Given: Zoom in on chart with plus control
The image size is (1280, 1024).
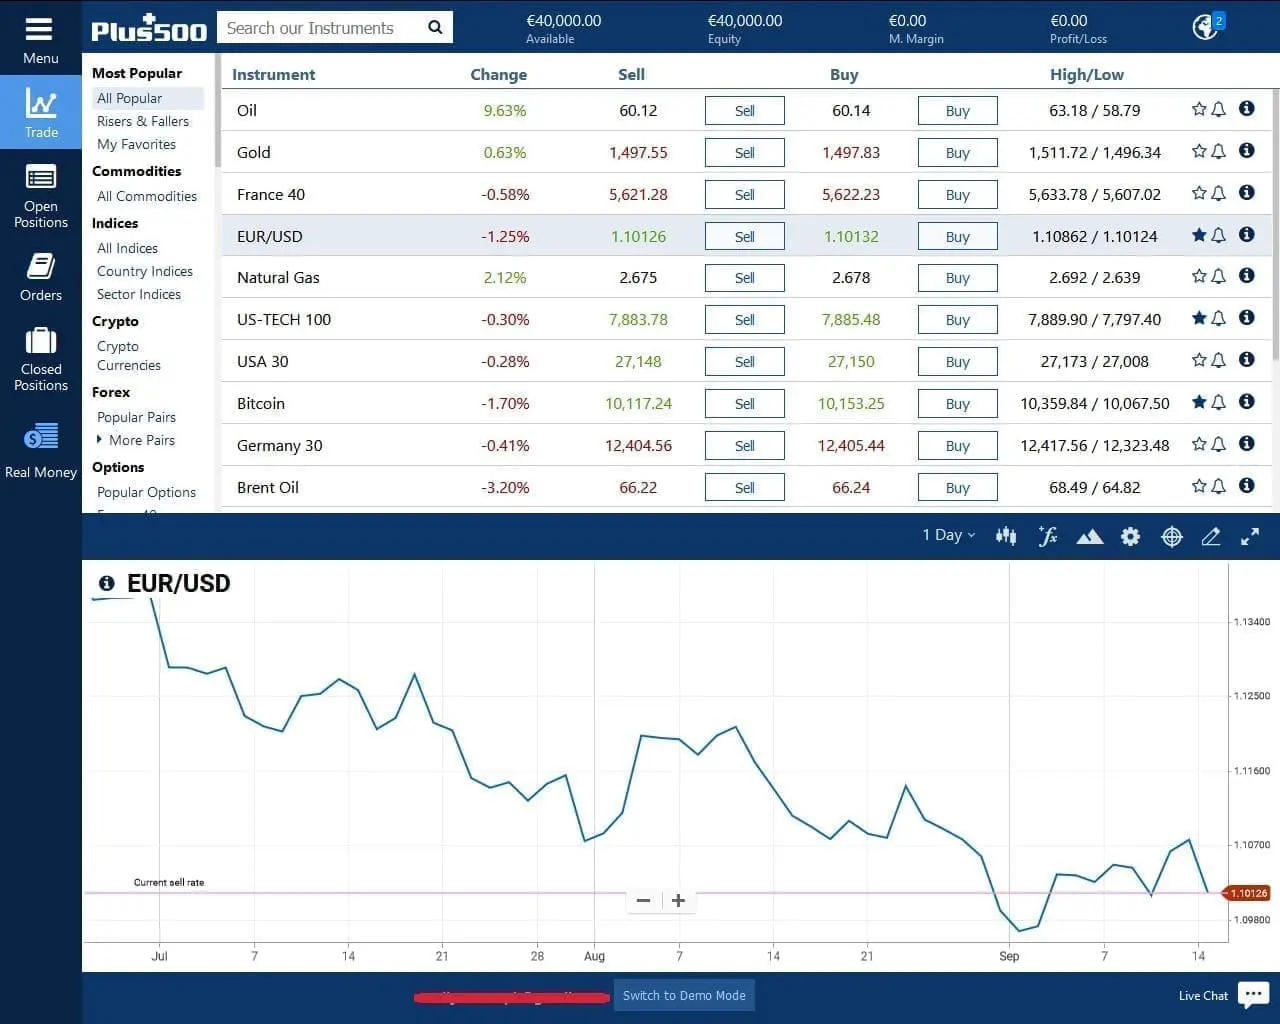Looking at the screenshot, I should point(678,900).
